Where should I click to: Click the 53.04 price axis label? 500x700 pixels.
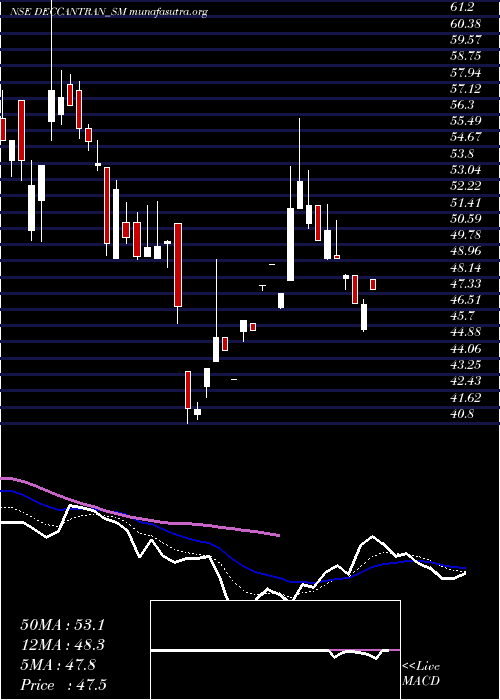[466, 170]
